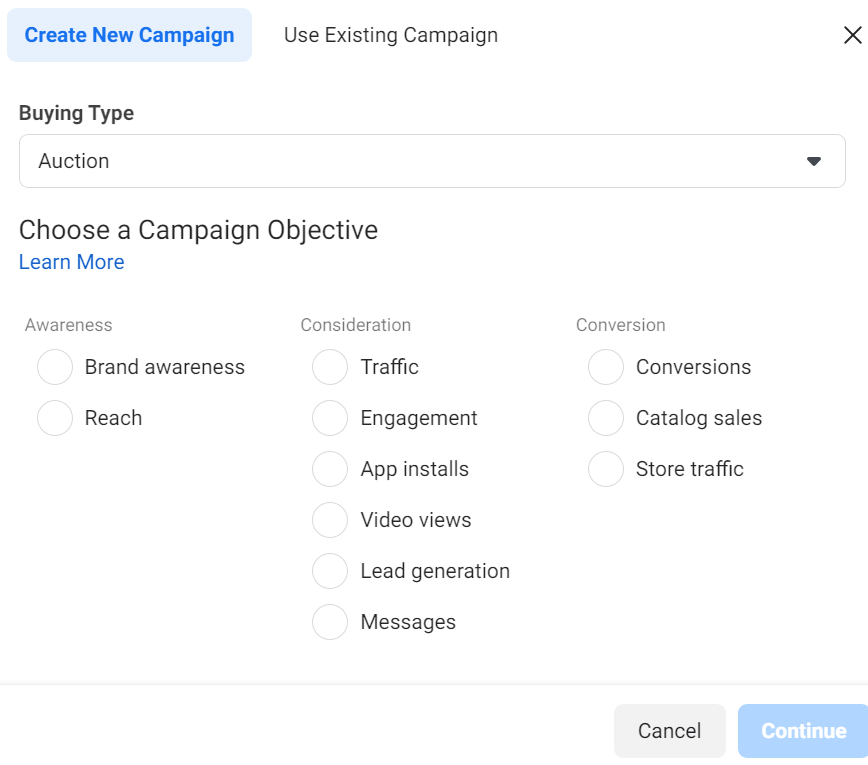
Task: Pick the Engagement objective
Action: coord(330,418)
